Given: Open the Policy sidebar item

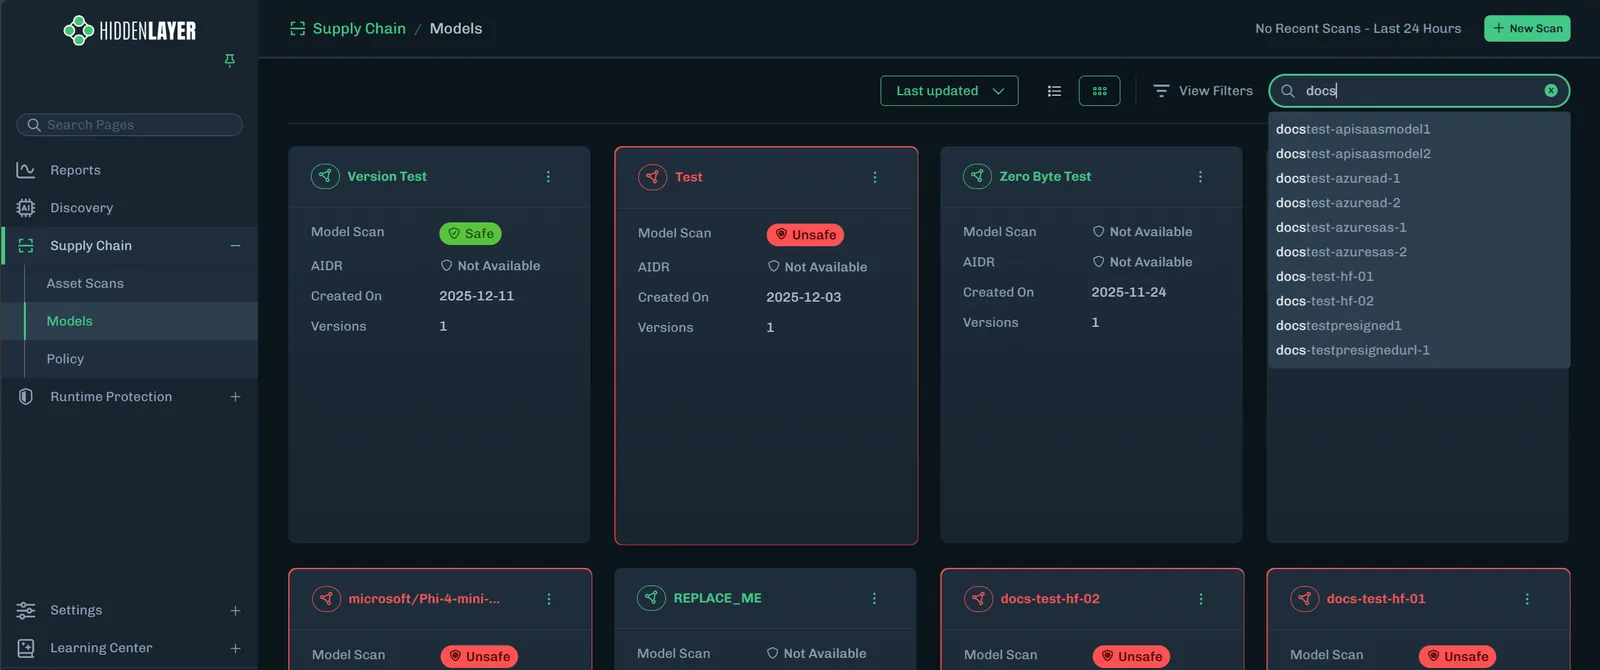Looking at the screenshot, I should (x=65, y=359).
